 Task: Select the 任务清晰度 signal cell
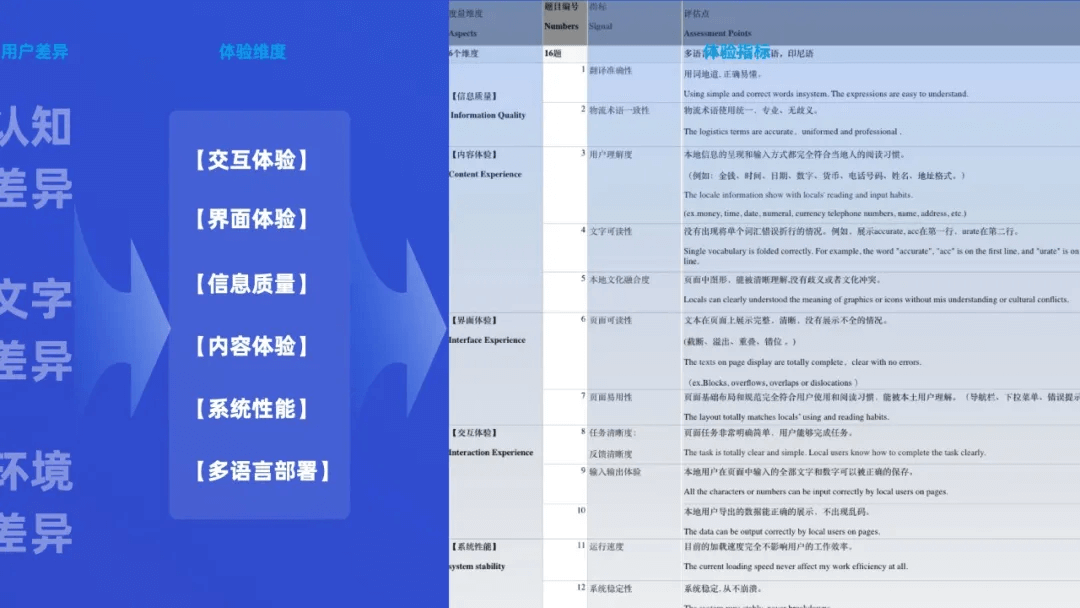[x=612, y=433]
